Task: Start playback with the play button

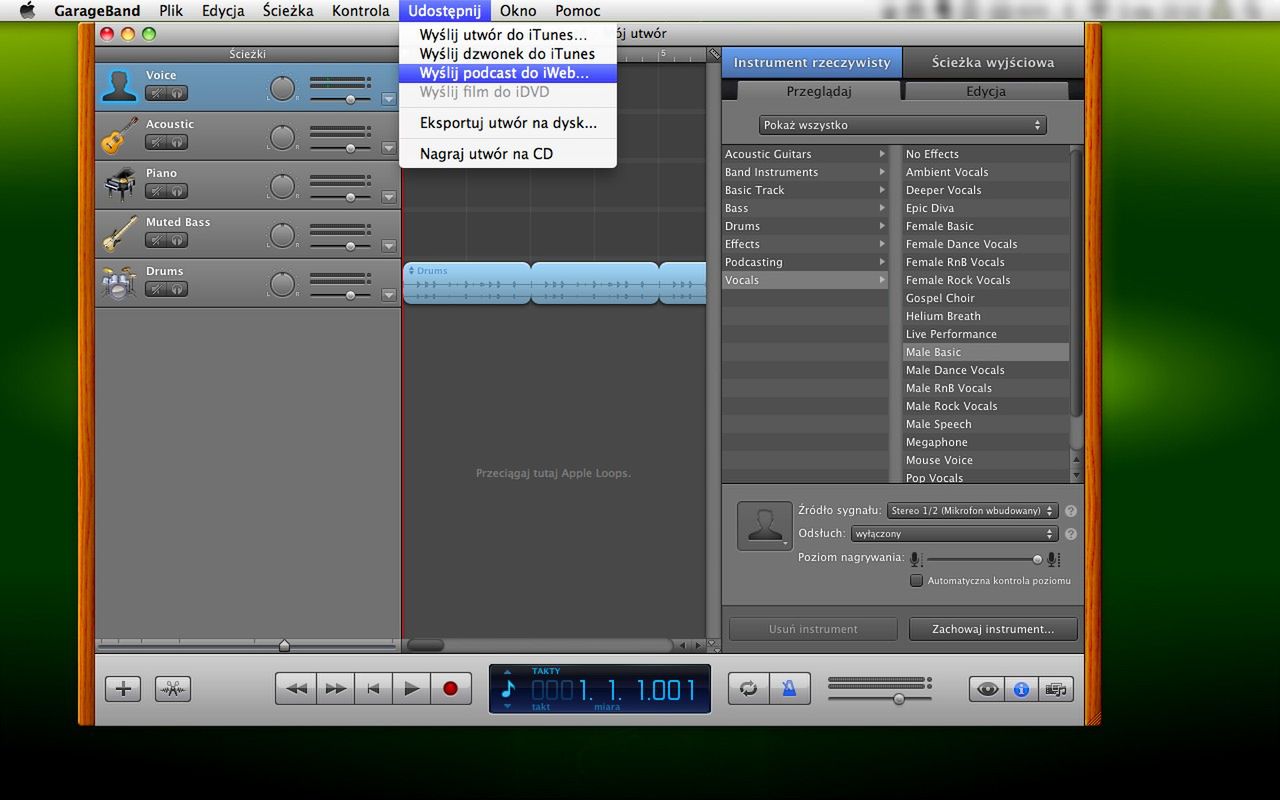Action: pos(411,688)
